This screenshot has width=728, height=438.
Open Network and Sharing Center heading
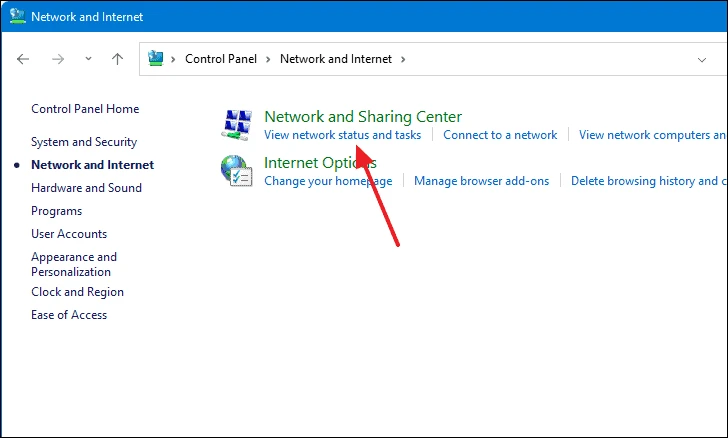click(363, 117)
